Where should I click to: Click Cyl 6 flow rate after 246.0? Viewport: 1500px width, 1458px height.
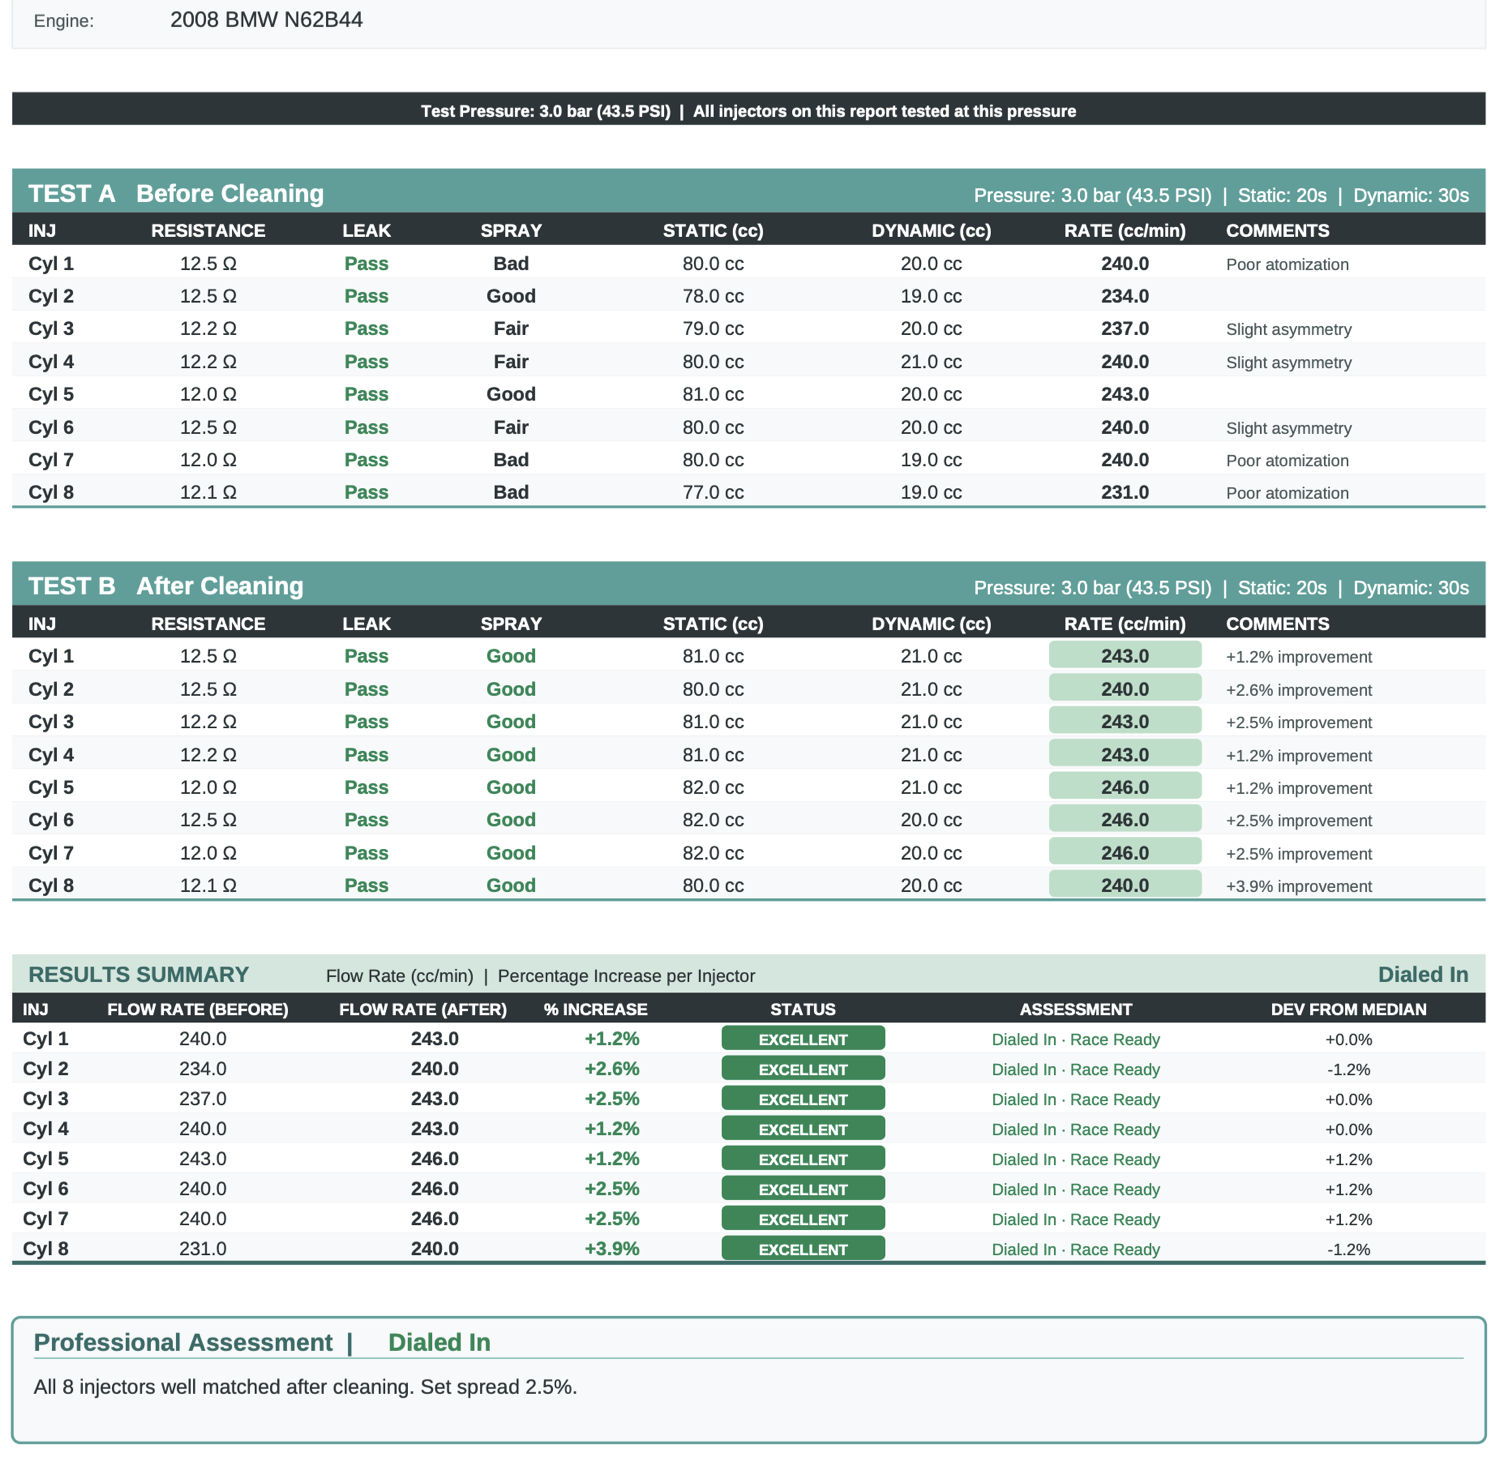[x=435, y=1189]
